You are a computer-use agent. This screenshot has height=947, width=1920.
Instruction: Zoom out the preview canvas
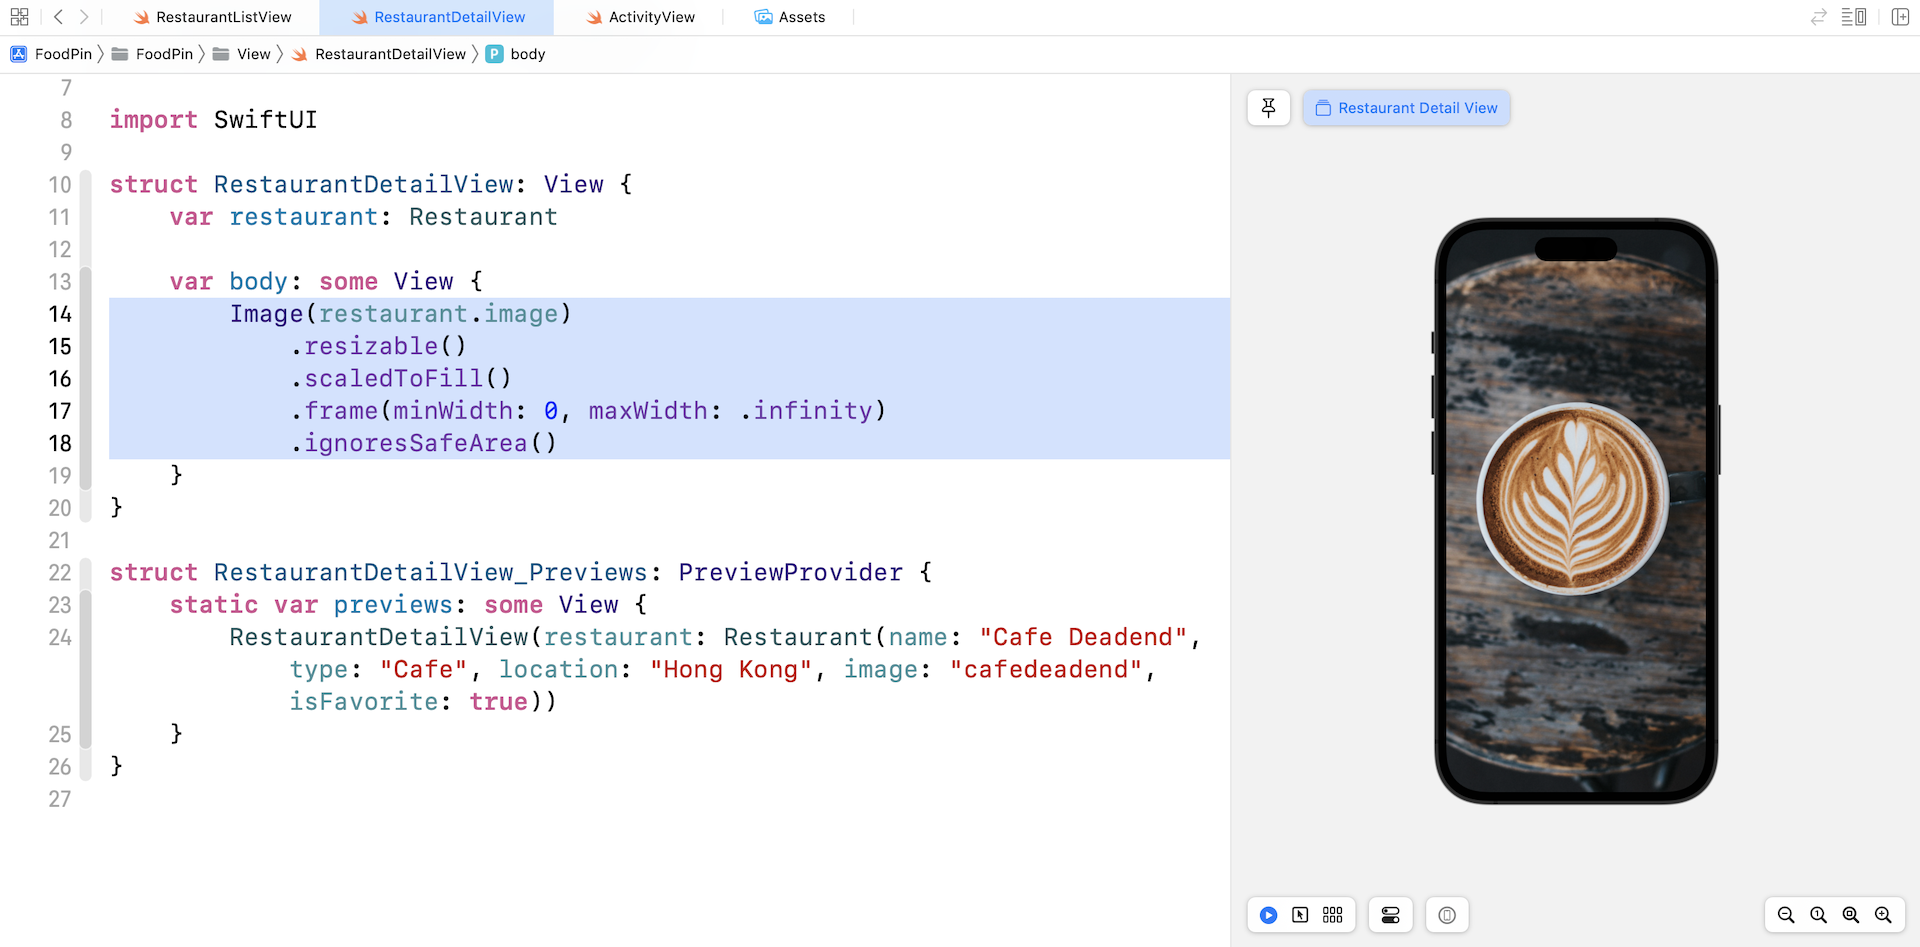point(1786,915)
